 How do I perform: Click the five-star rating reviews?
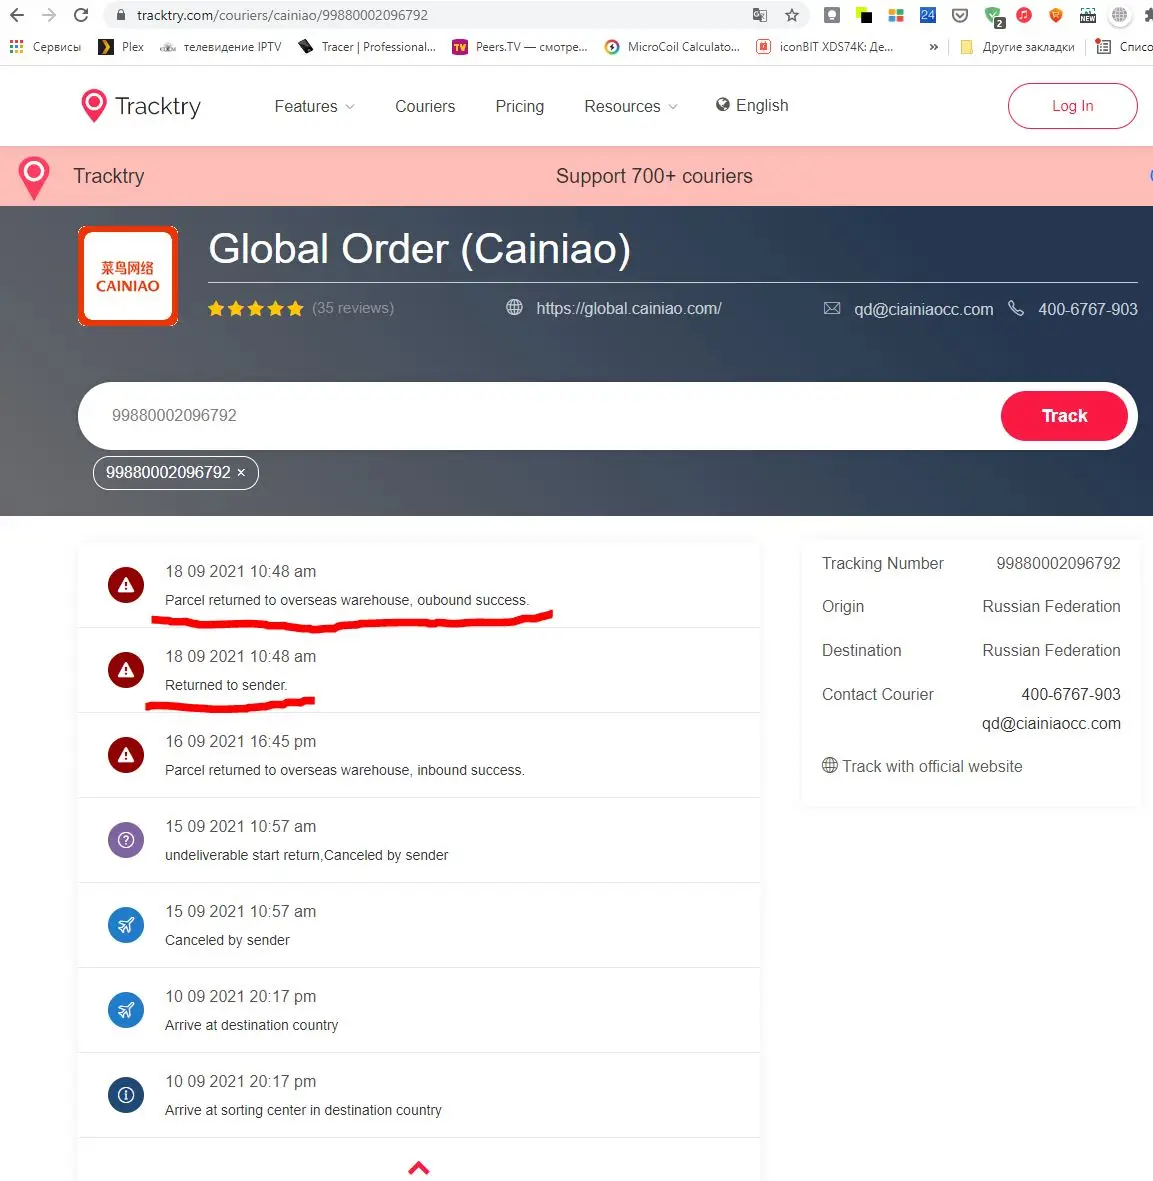(300, 308)
